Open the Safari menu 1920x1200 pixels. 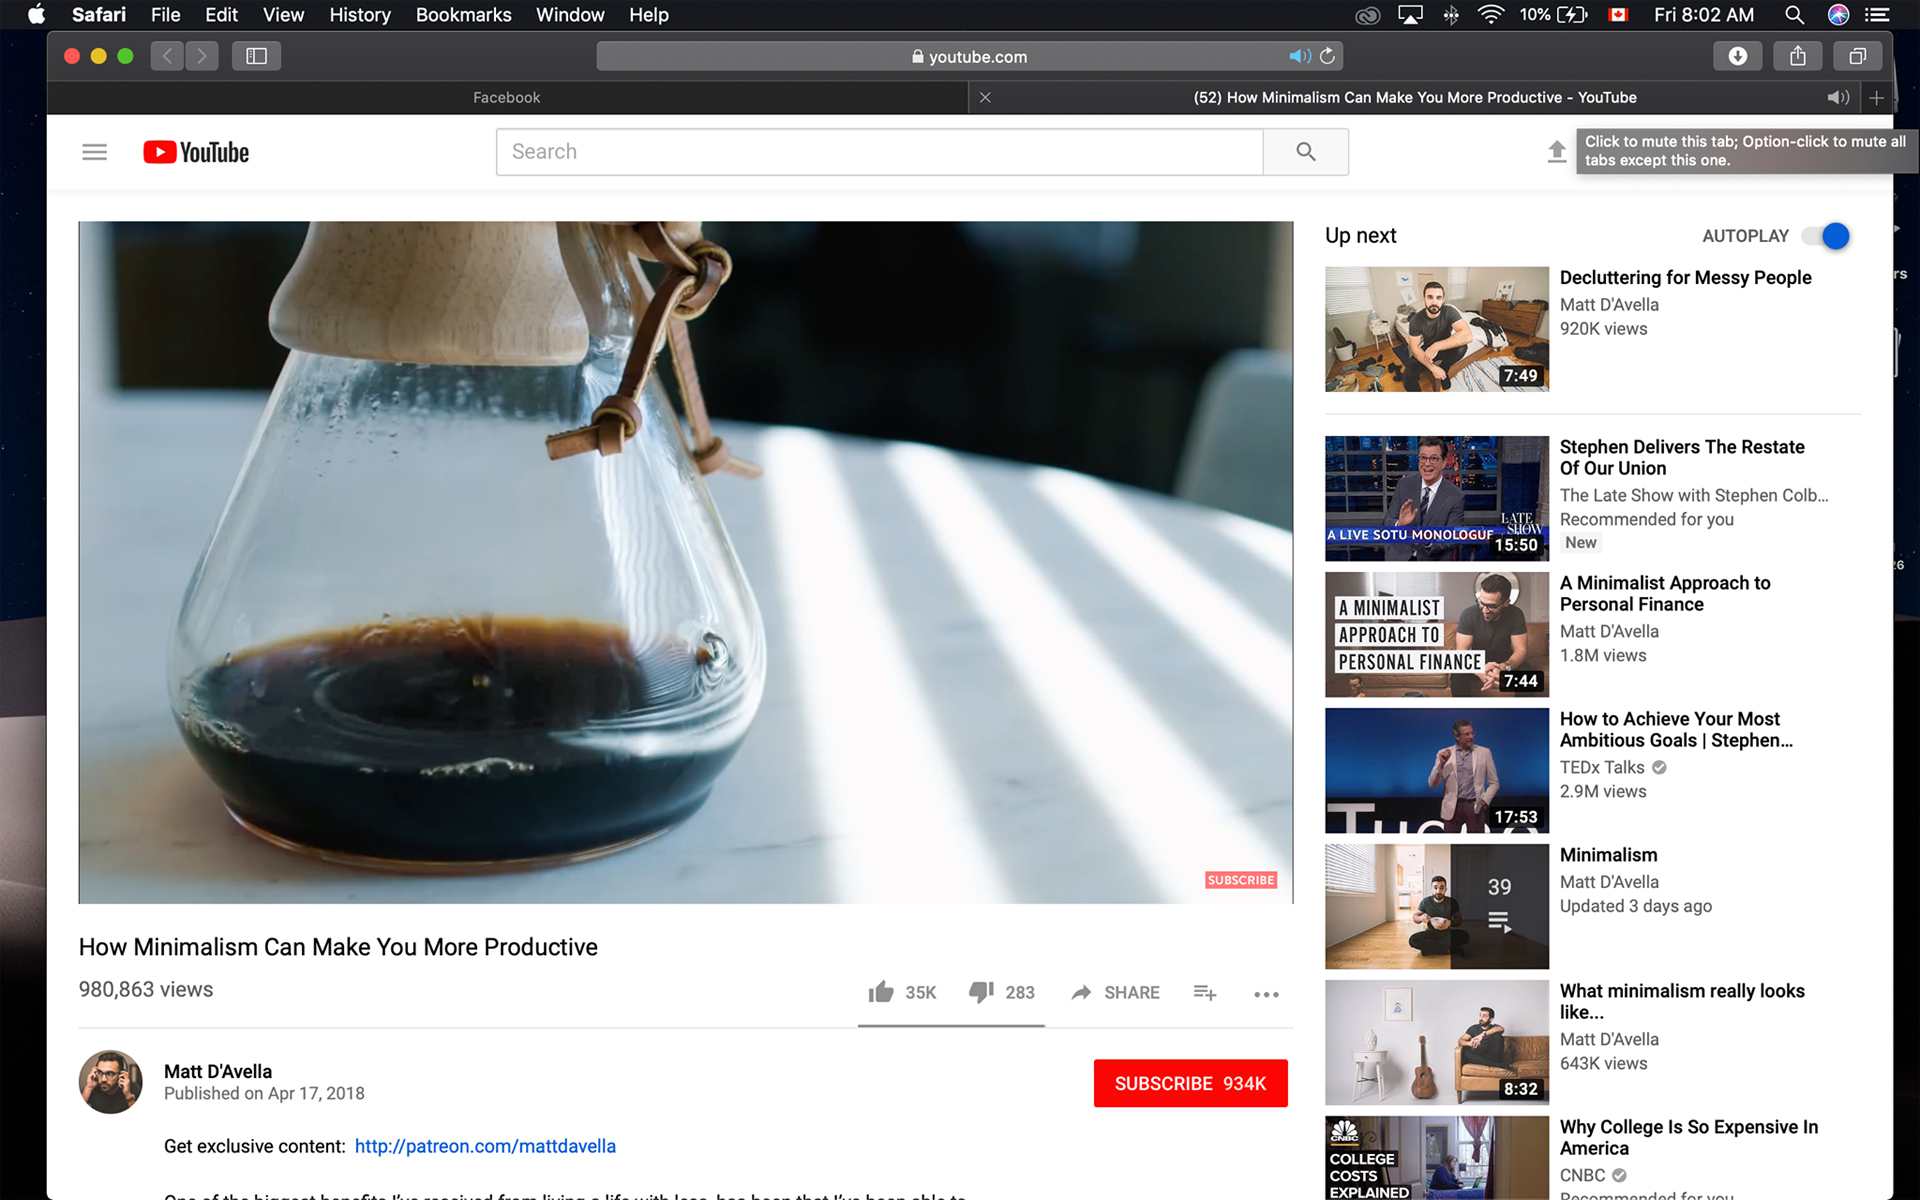pos(99,15)
